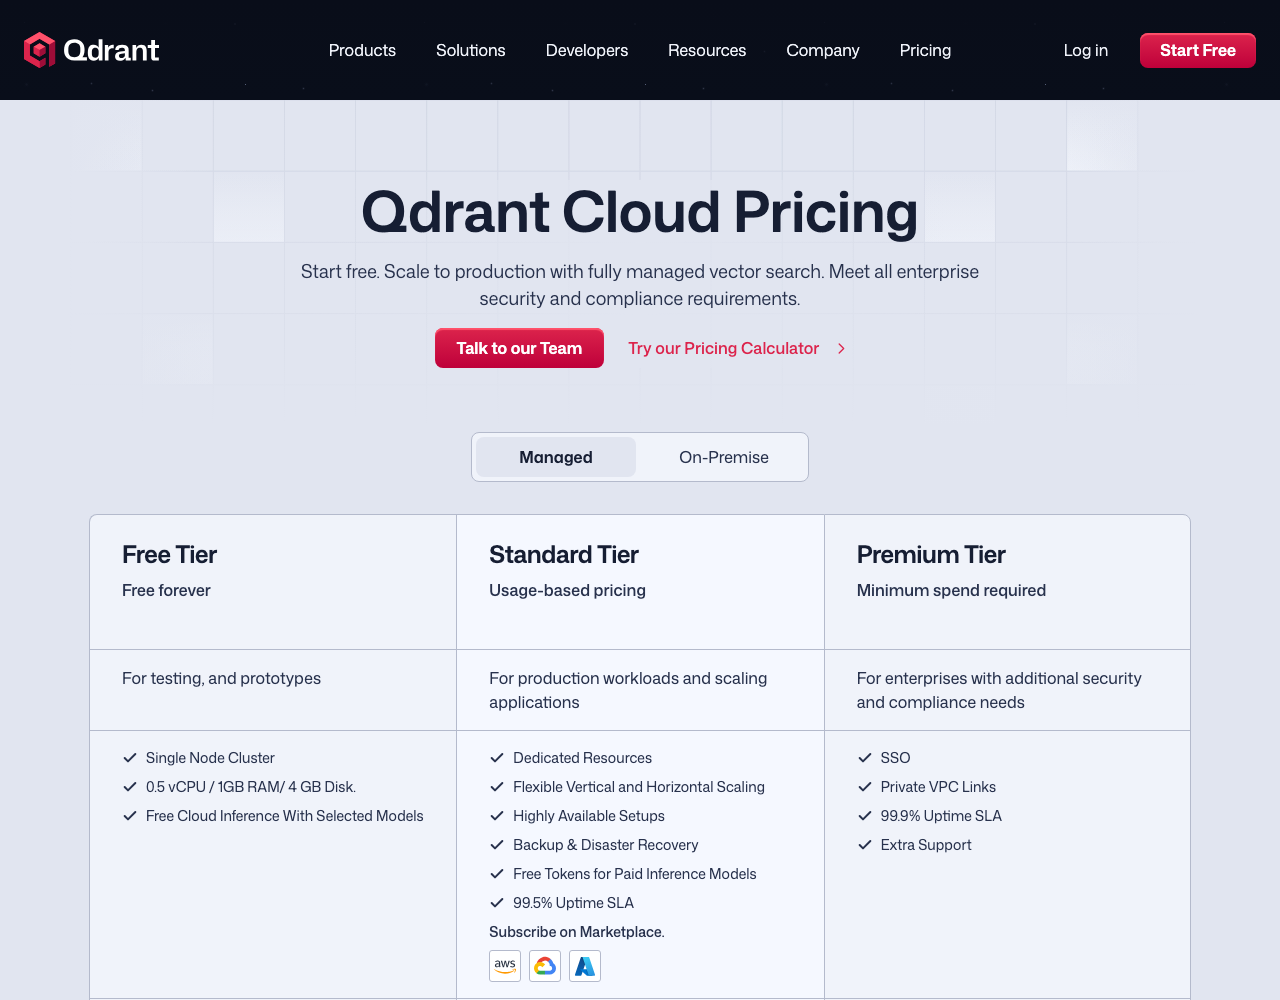Screen dimensions: 1280x1000
Task: Open AWS Marketplace icon
Action: click(x=505, y=966)
